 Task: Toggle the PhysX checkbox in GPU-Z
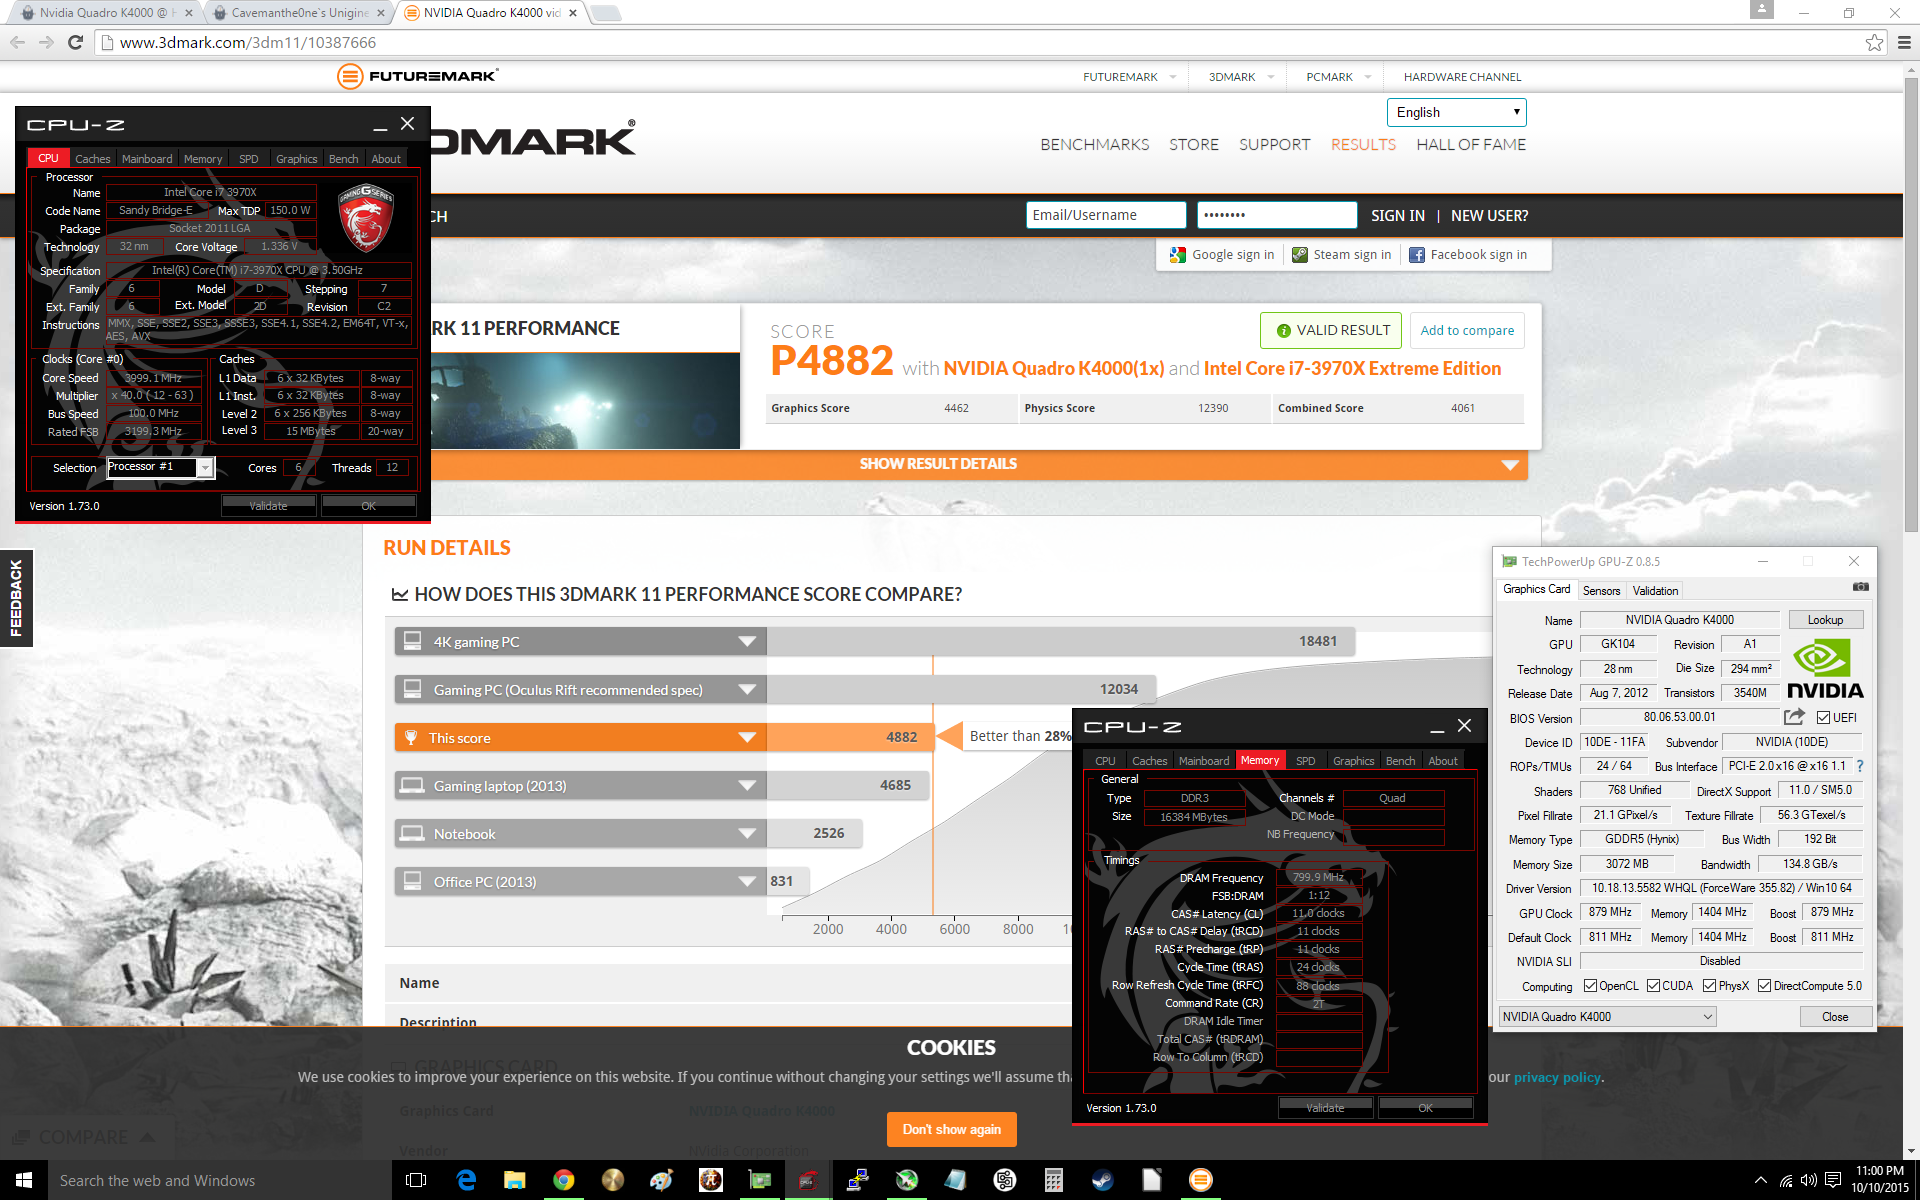coord(1709,986)
